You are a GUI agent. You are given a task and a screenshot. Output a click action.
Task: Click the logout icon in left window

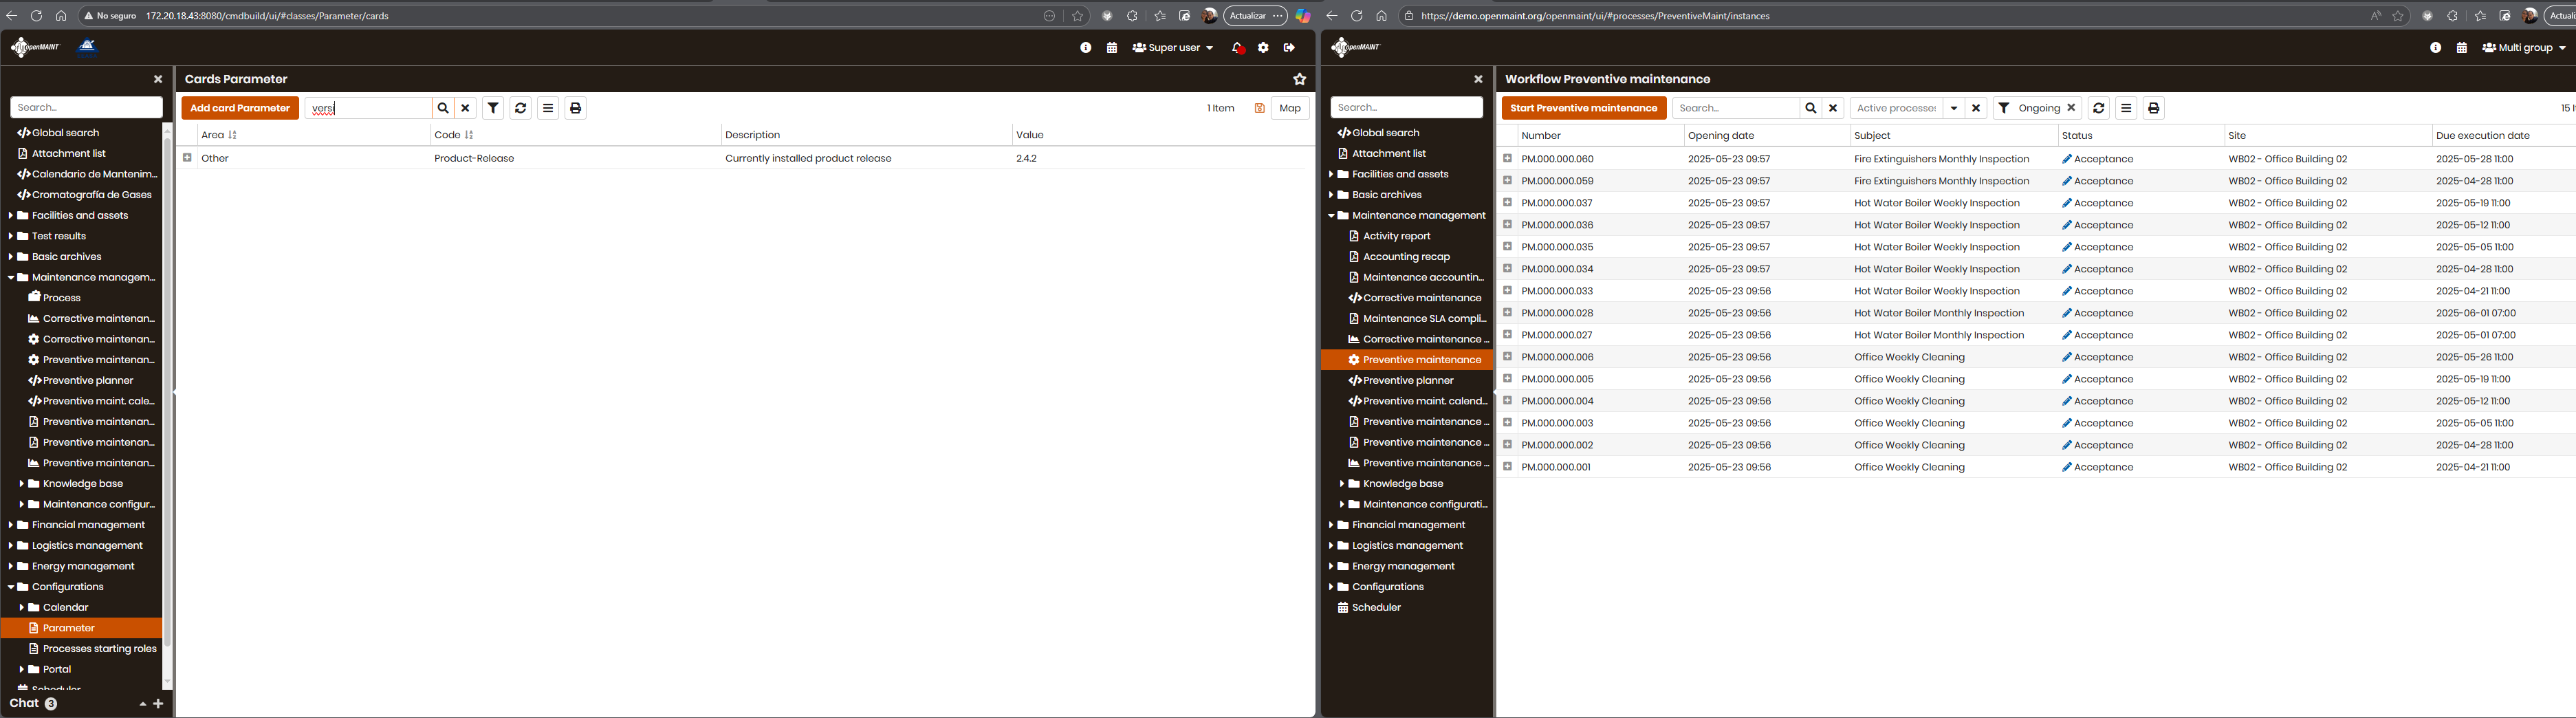click(x=1289, y=48)
